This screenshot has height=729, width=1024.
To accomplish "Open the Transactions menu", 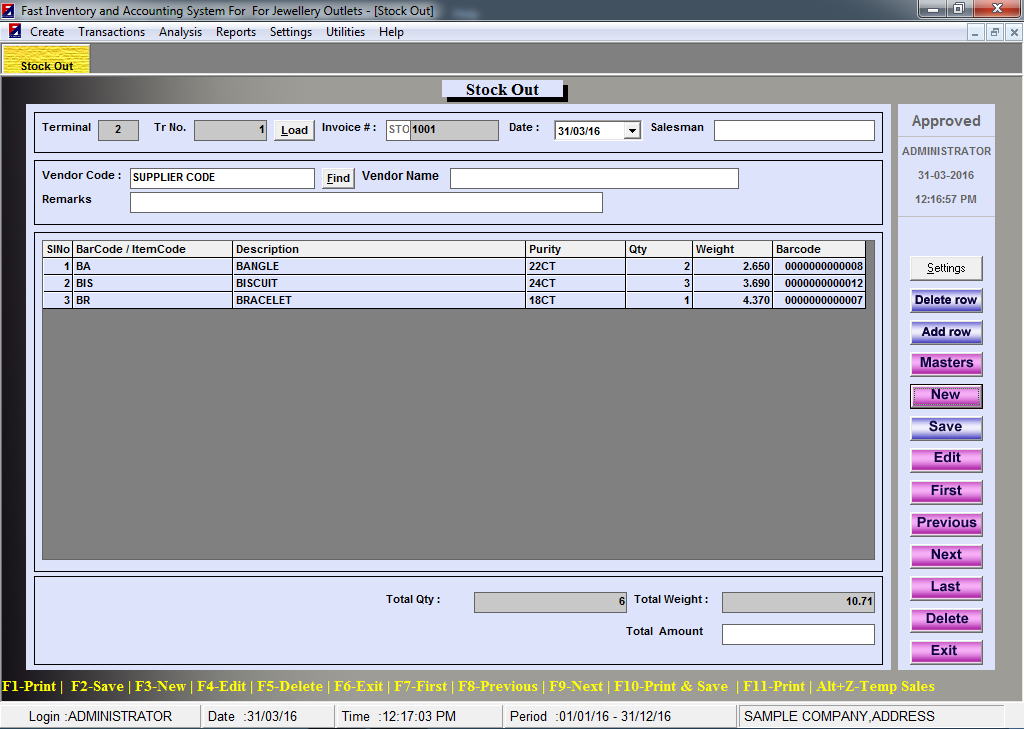I will (111, 32).
